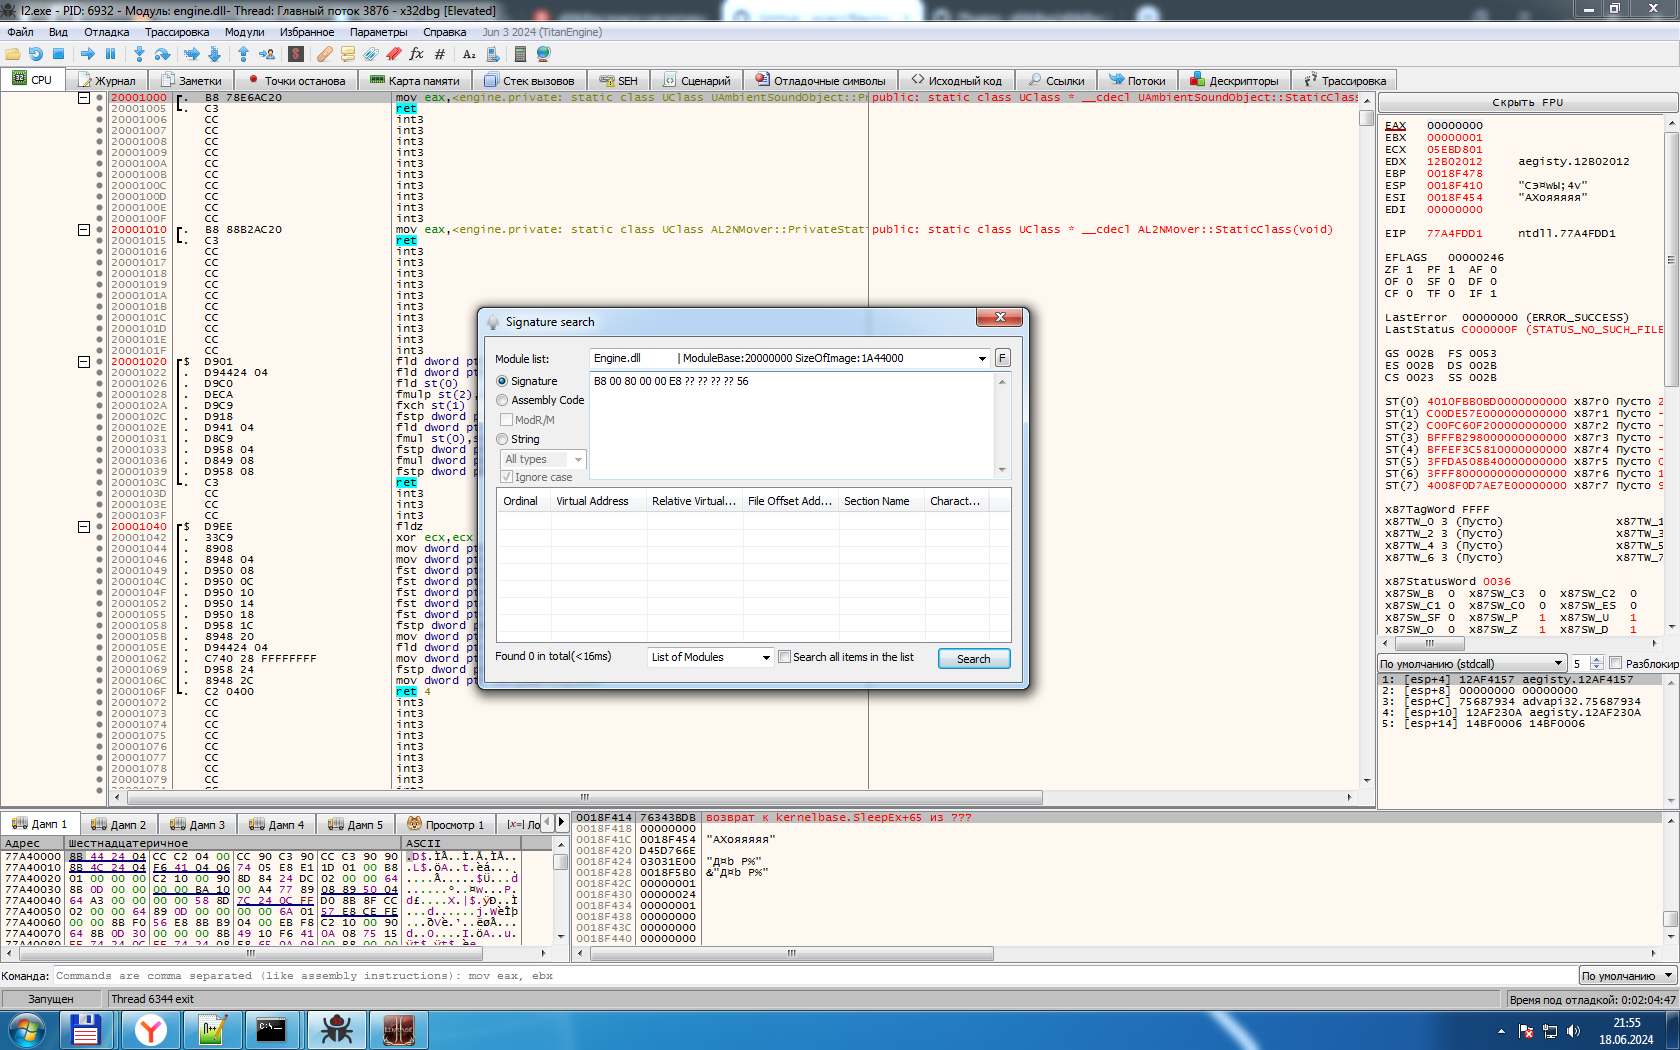Image resolution: width=1680 pixels, height=1050 pixels.
Task: Switch to the Стек вызовов tab
Action: [529, 81]
